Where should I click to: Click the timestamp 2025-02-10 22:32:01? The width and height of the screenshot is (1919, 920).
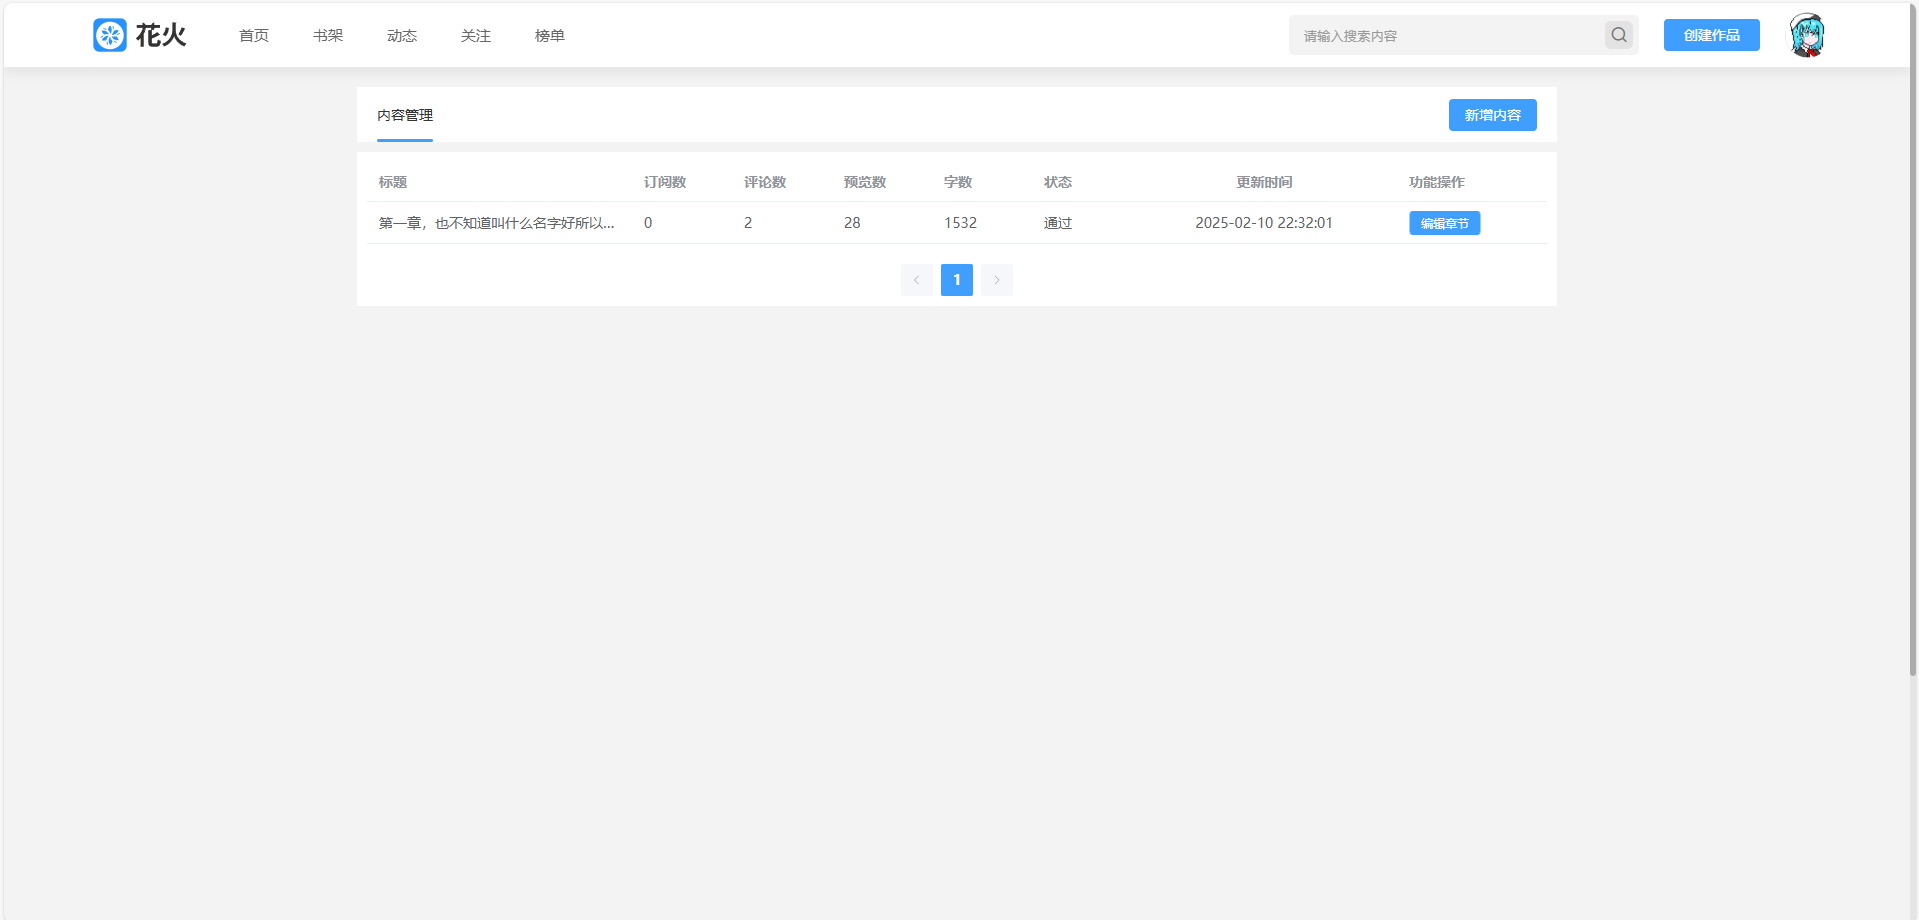[x=1264, y=223]
